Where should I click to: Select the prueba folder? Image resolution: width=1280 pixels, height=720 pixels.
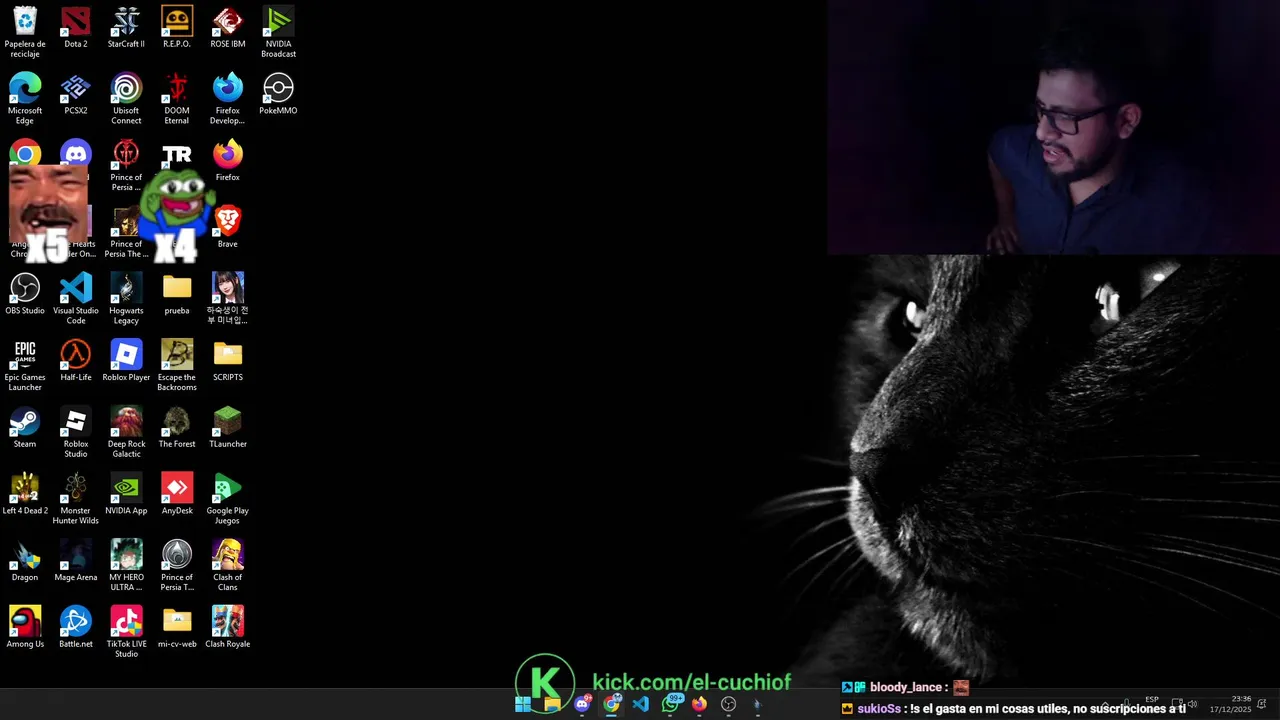click(x=177, y=294)
